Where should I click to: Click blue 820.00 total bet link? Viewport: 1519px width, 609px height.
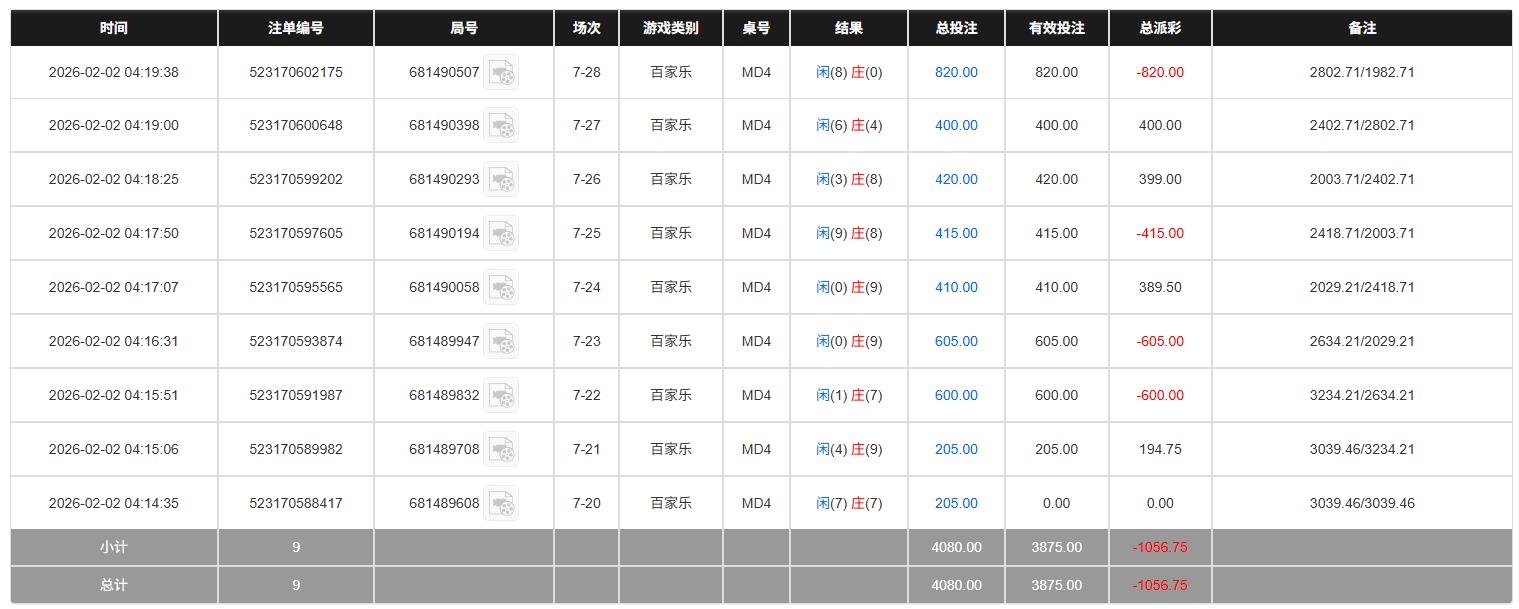pos(956,72)
